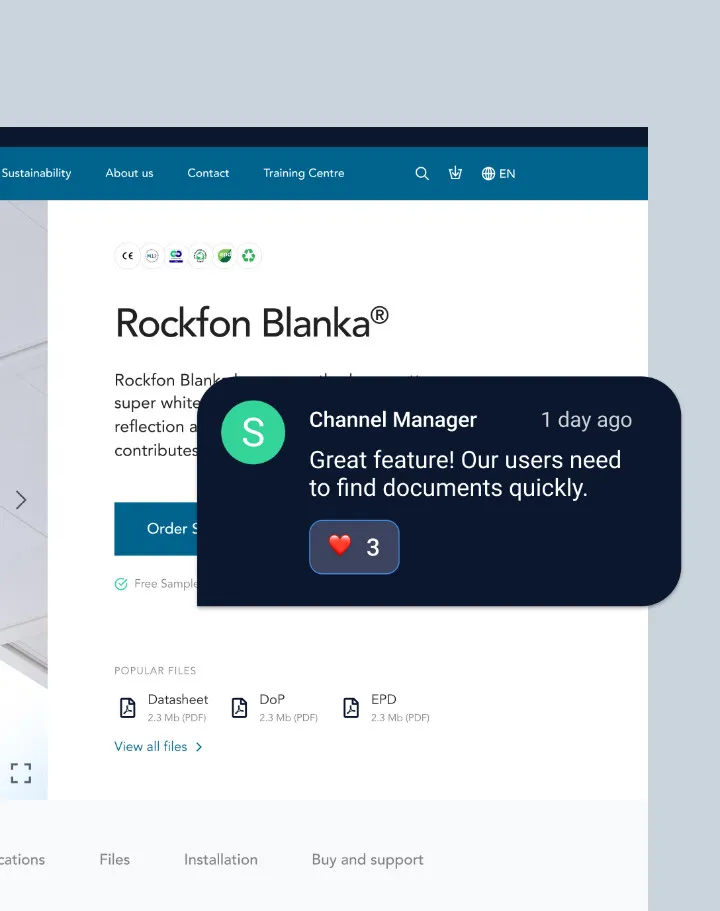Show next product image with arrow
The height and width of the screenshot is (911, 720).
[21, 500]
